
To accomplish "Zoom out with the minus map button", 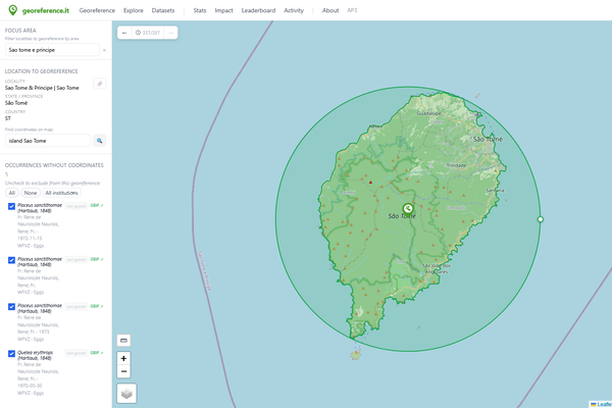I will click(x=124, y=372).
